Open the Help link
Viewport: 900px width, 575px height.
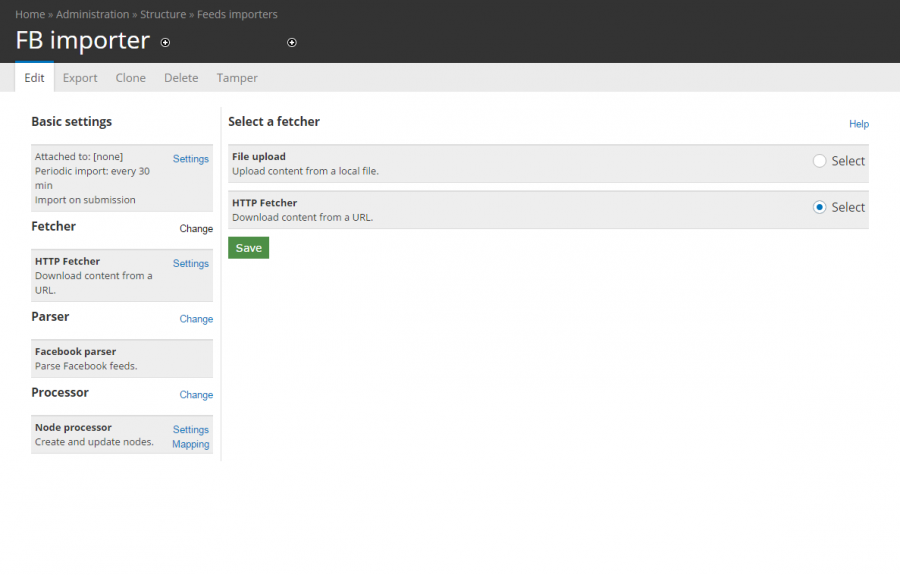(x=859, y=124)
